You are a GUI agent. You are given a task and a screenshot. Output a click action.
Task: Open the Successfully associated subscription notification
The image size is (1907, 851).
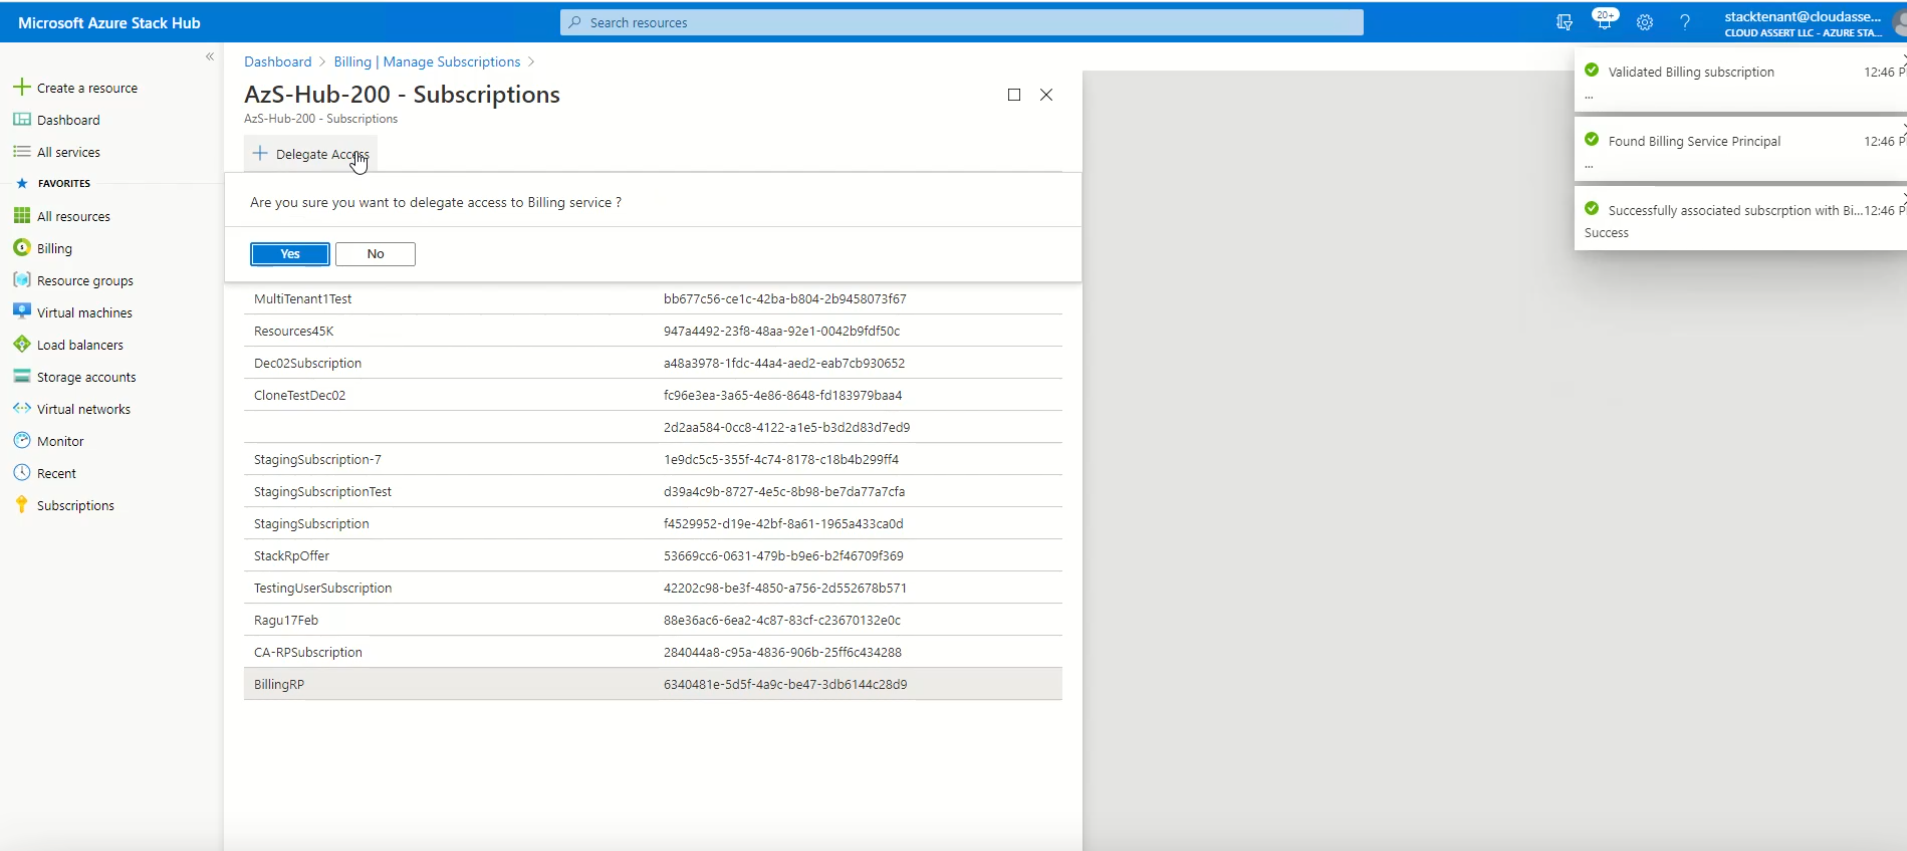click(x=1740, y=219)
